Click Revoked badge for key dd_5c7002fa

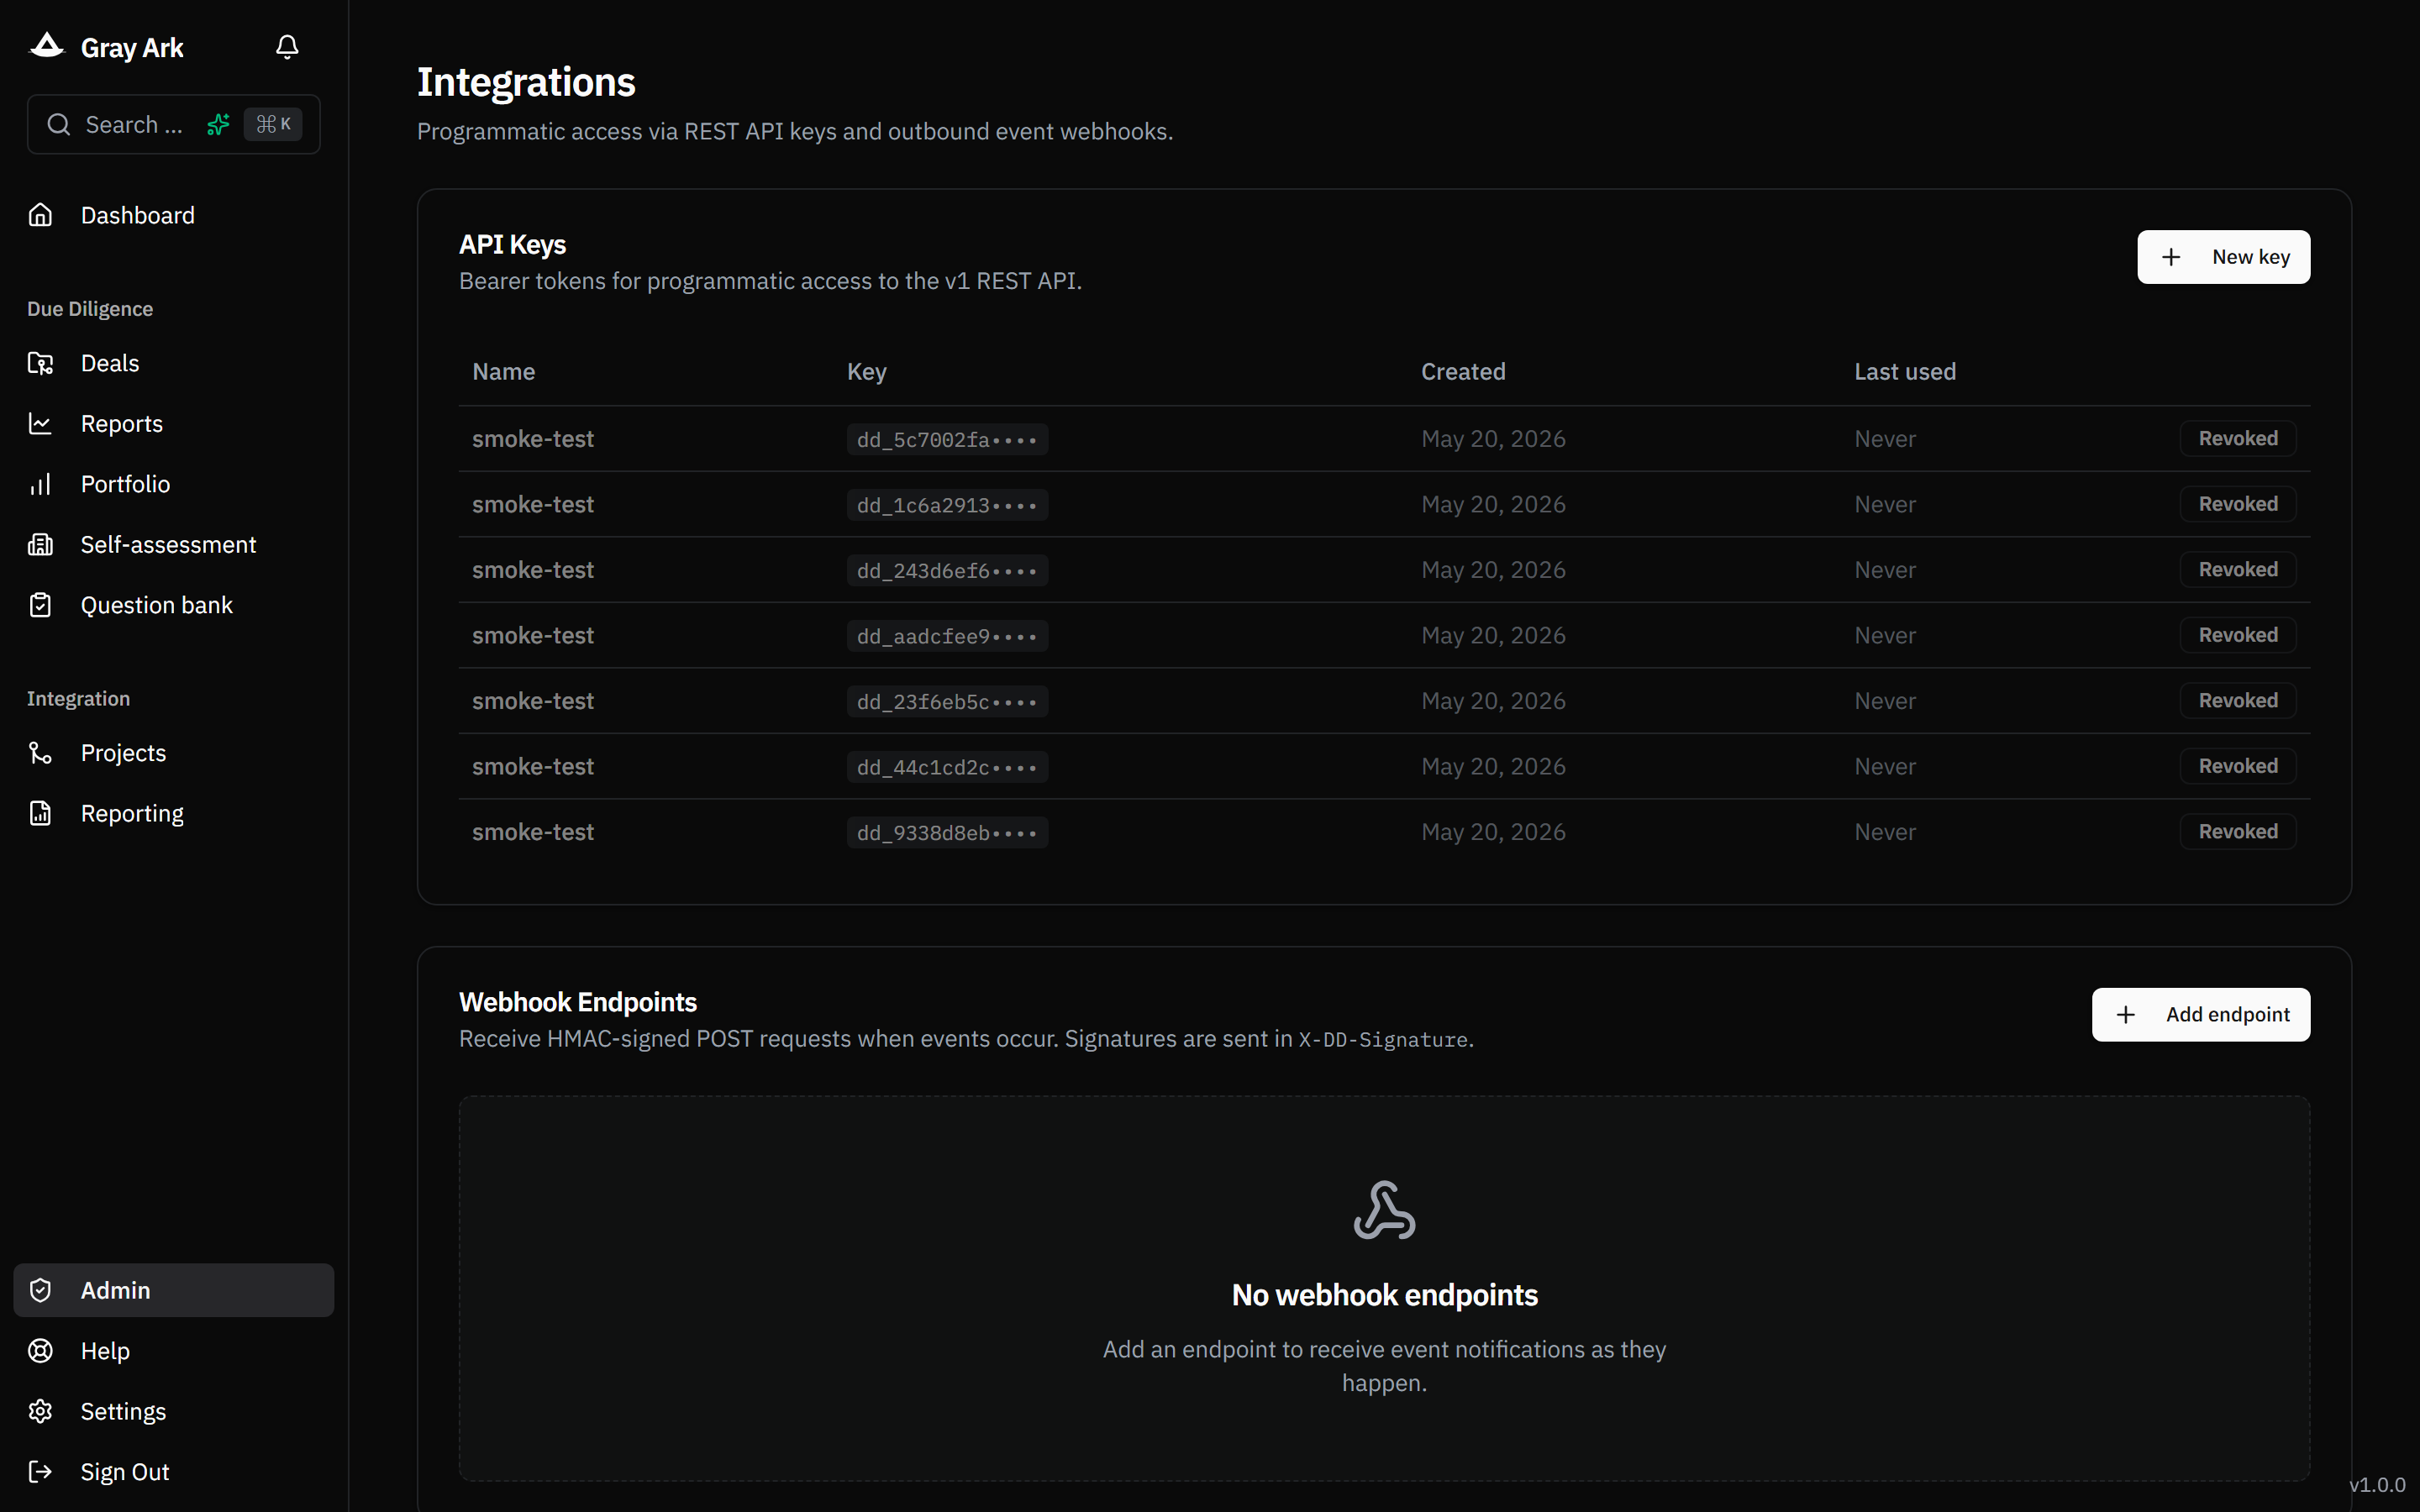[2237, 438]
